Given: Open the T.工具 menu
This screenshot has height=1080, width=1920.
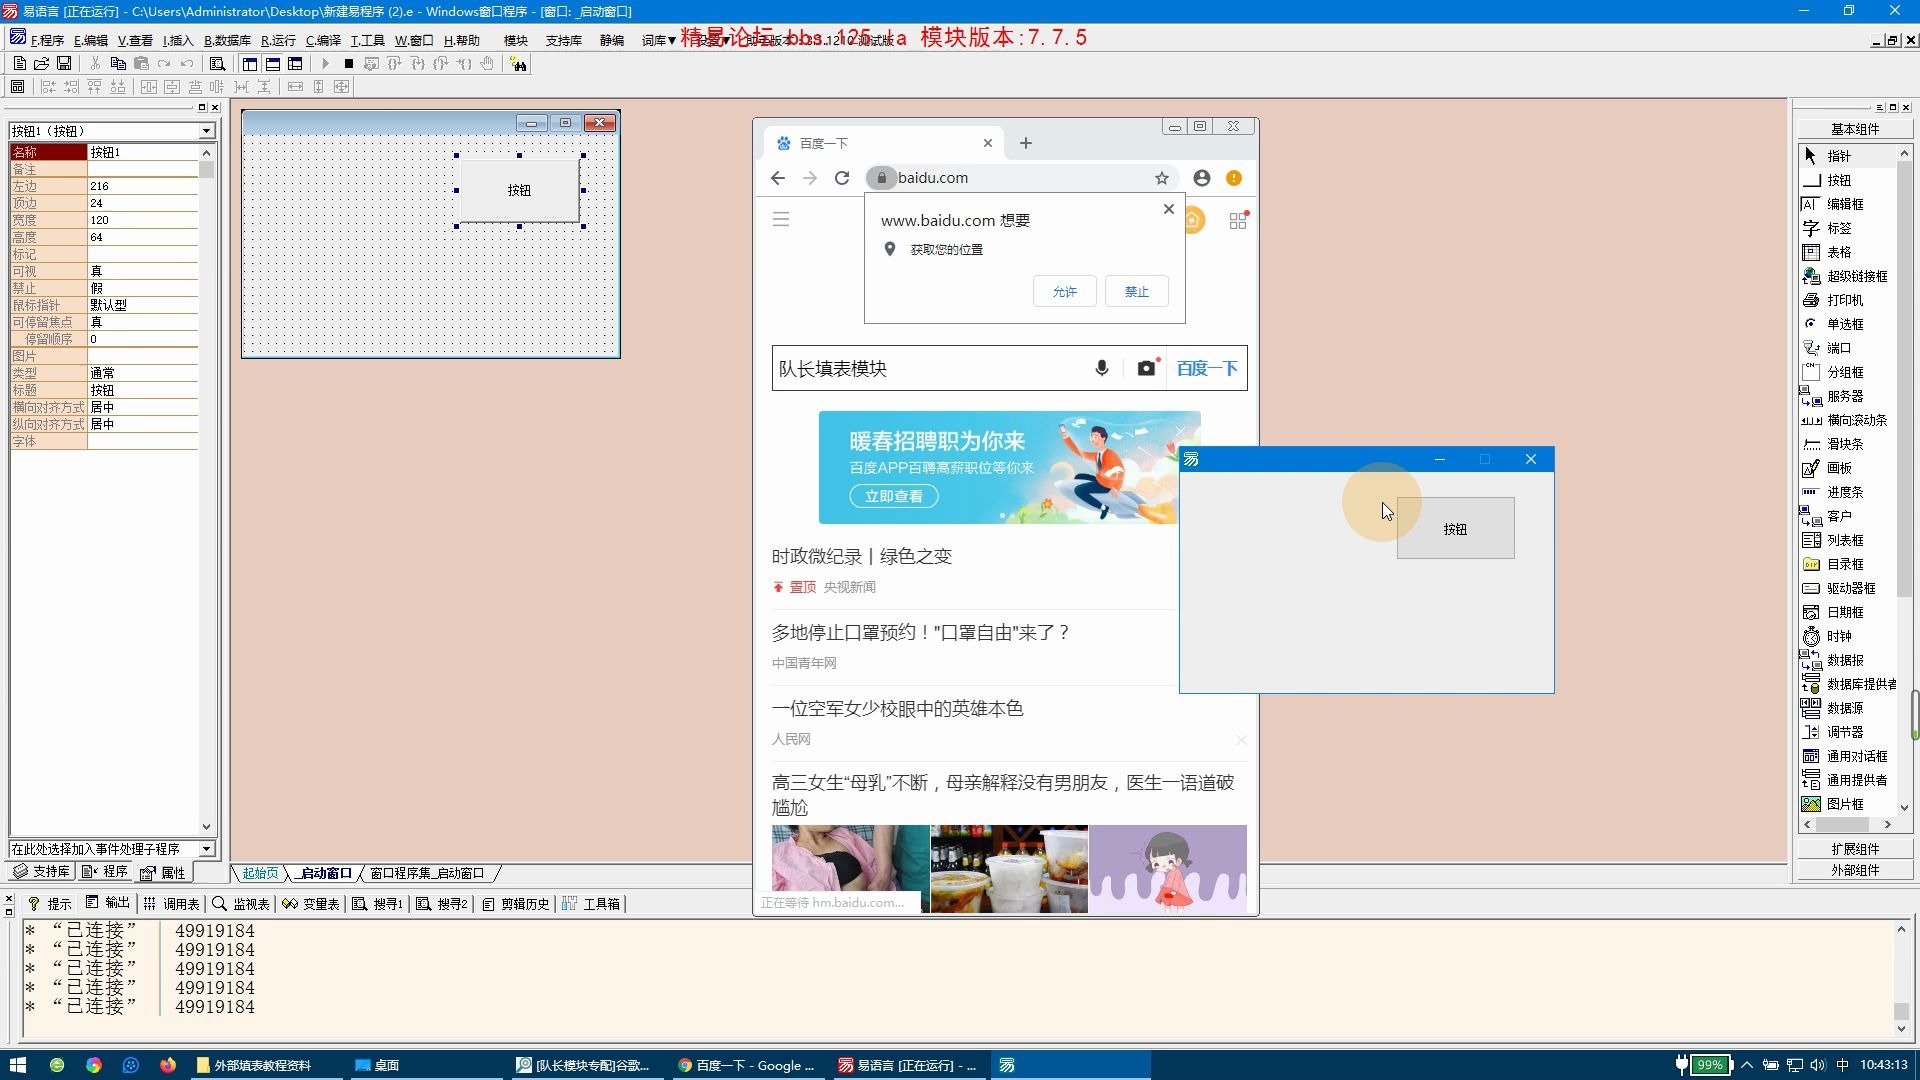Looking at the screenshot, I should coord(367,40).
